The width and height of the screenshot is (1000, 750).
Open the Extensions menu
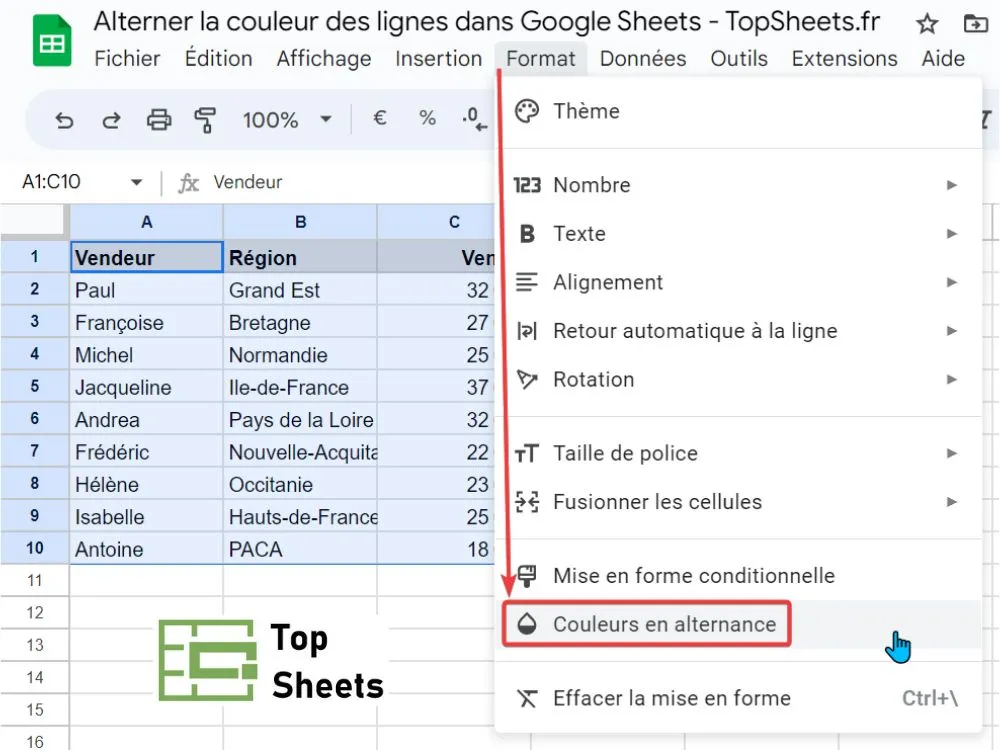click(x=844, y=59)
